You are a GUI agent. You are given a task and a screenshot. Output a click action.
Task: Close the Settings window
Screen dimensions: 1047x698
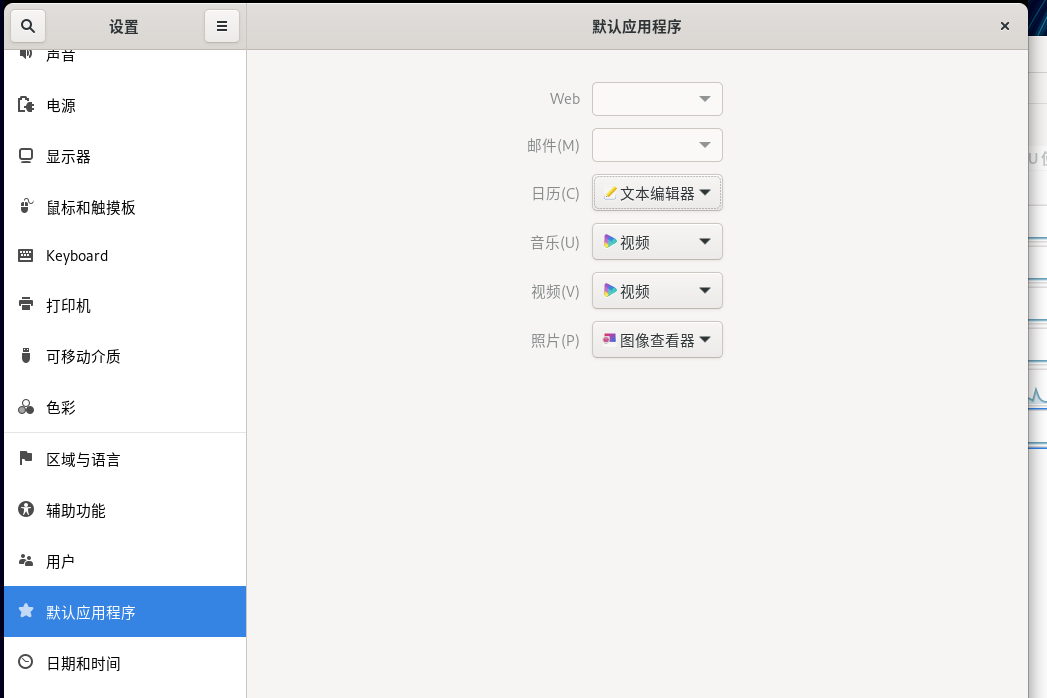click(1005, 26)
